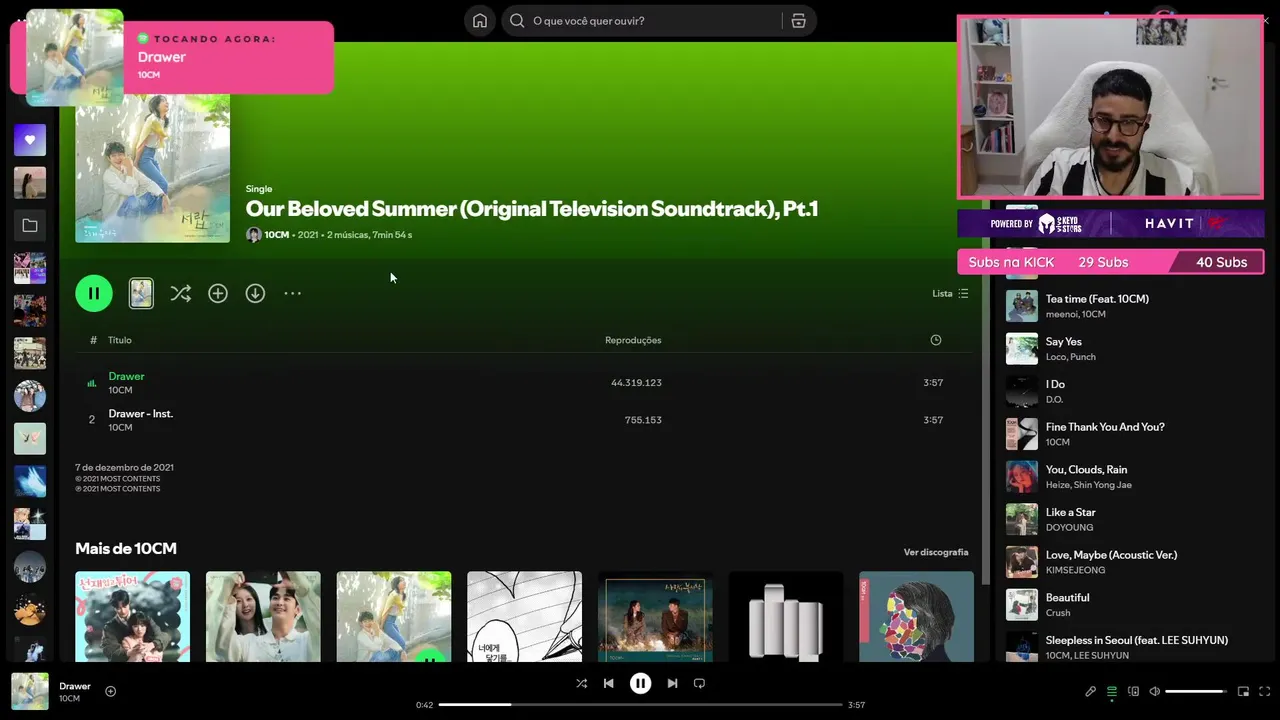Open Liked Songs heart in sidebar
This screenshot has width=1280, height=720.
coord(30,140)
